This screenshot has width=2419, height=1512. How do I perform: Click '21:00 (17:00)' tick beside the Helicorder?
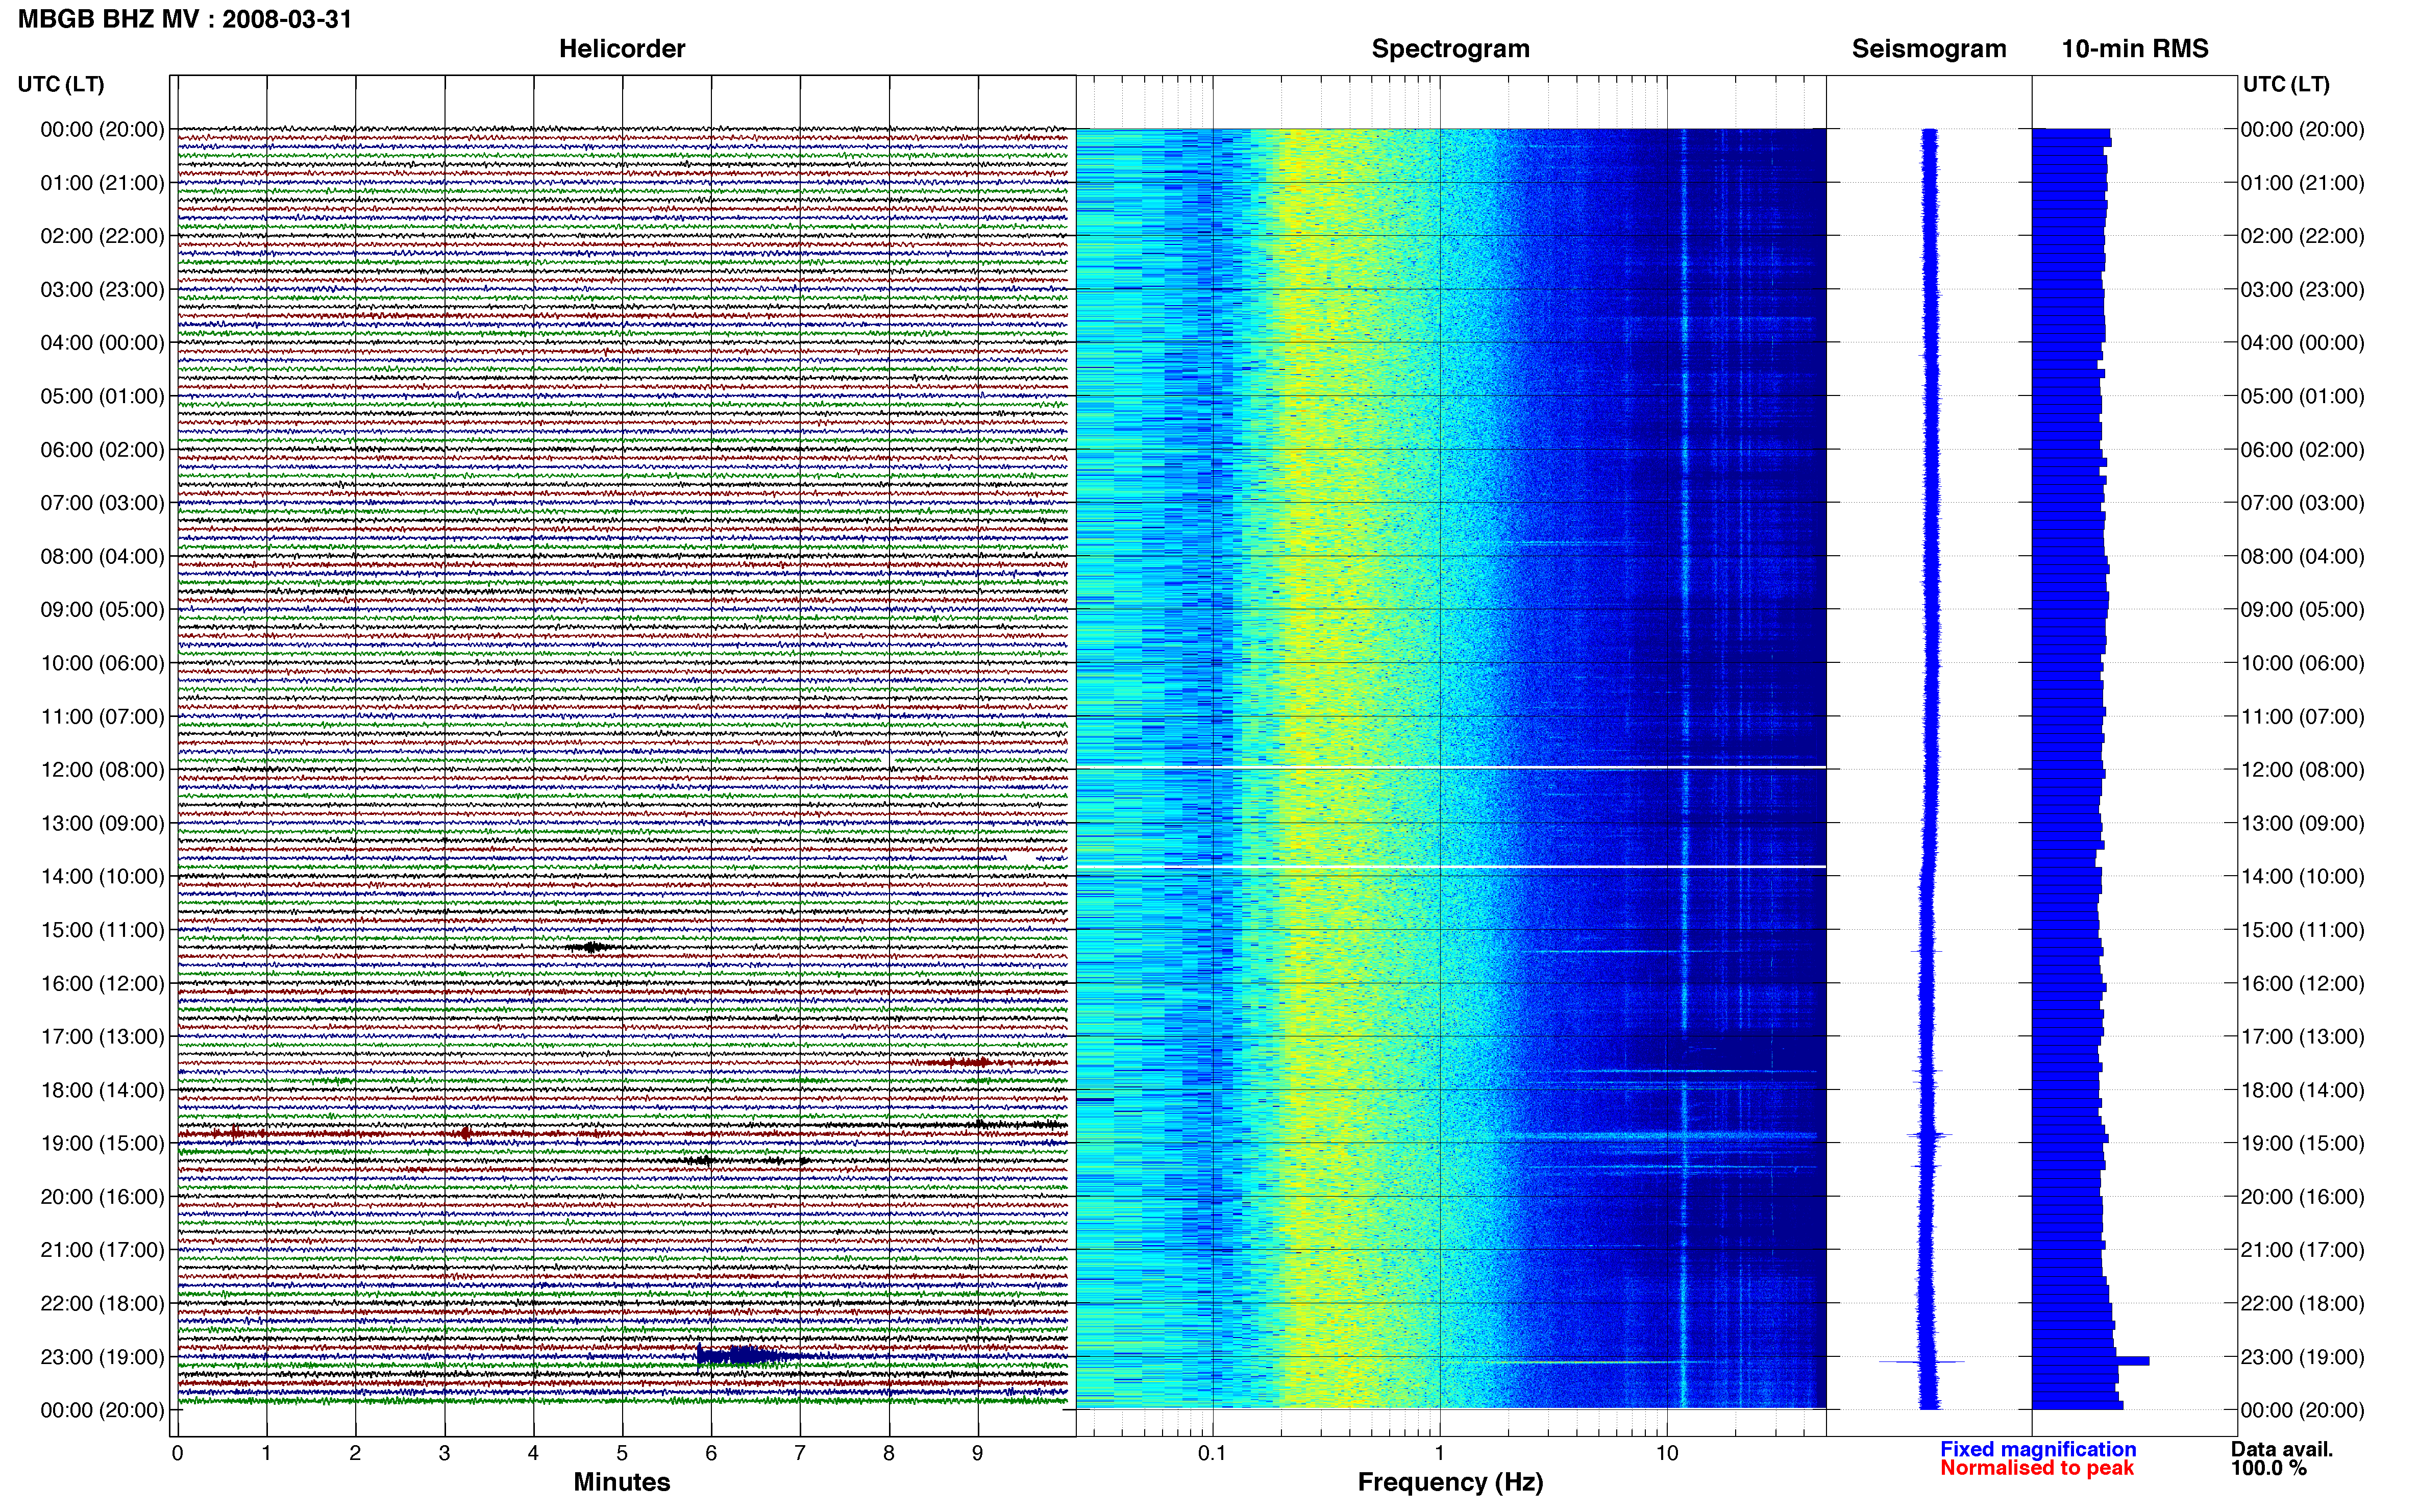tap(102, 1250)
